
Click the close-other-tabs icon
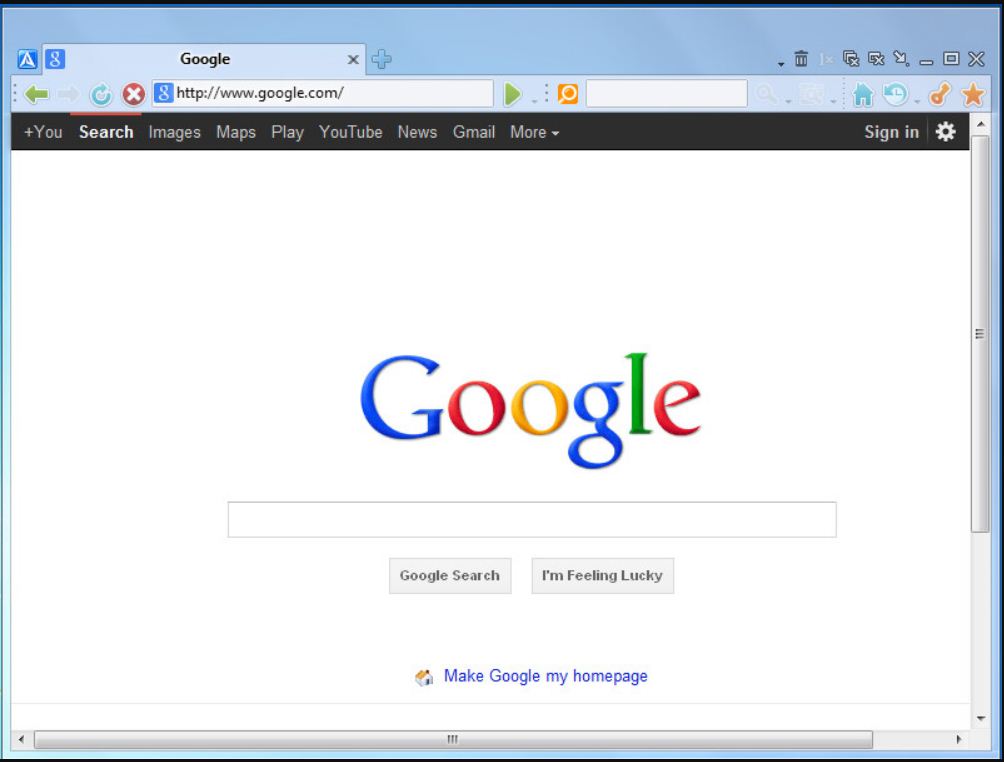pyautogui.click(x=876, y=59)
